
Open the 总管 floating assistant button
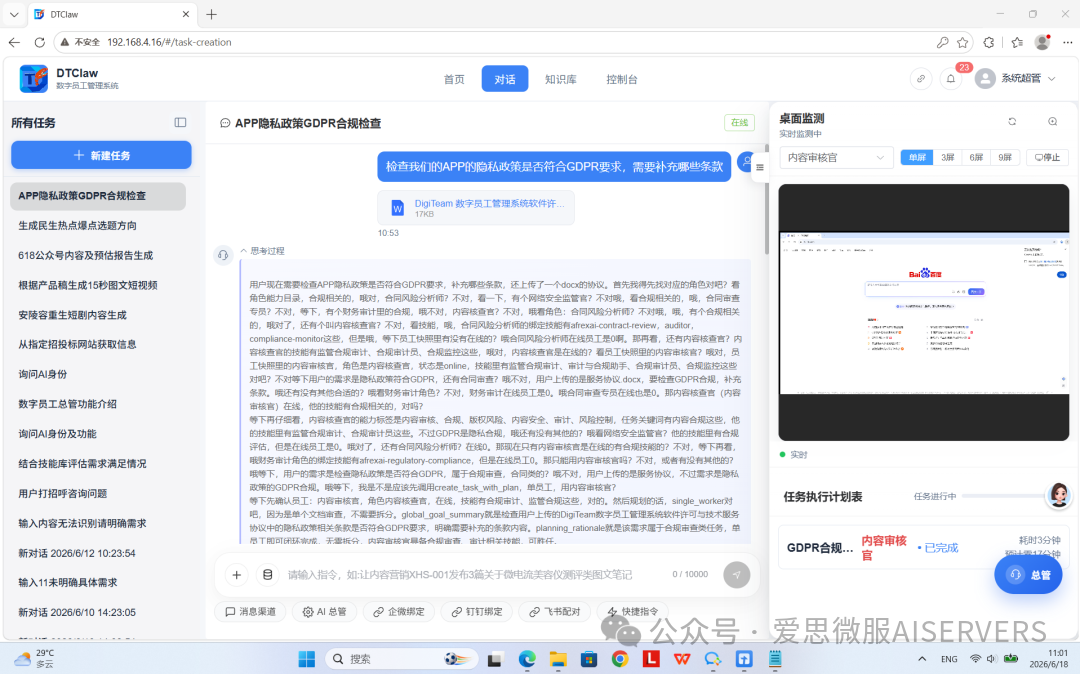tap(1028, 574)
